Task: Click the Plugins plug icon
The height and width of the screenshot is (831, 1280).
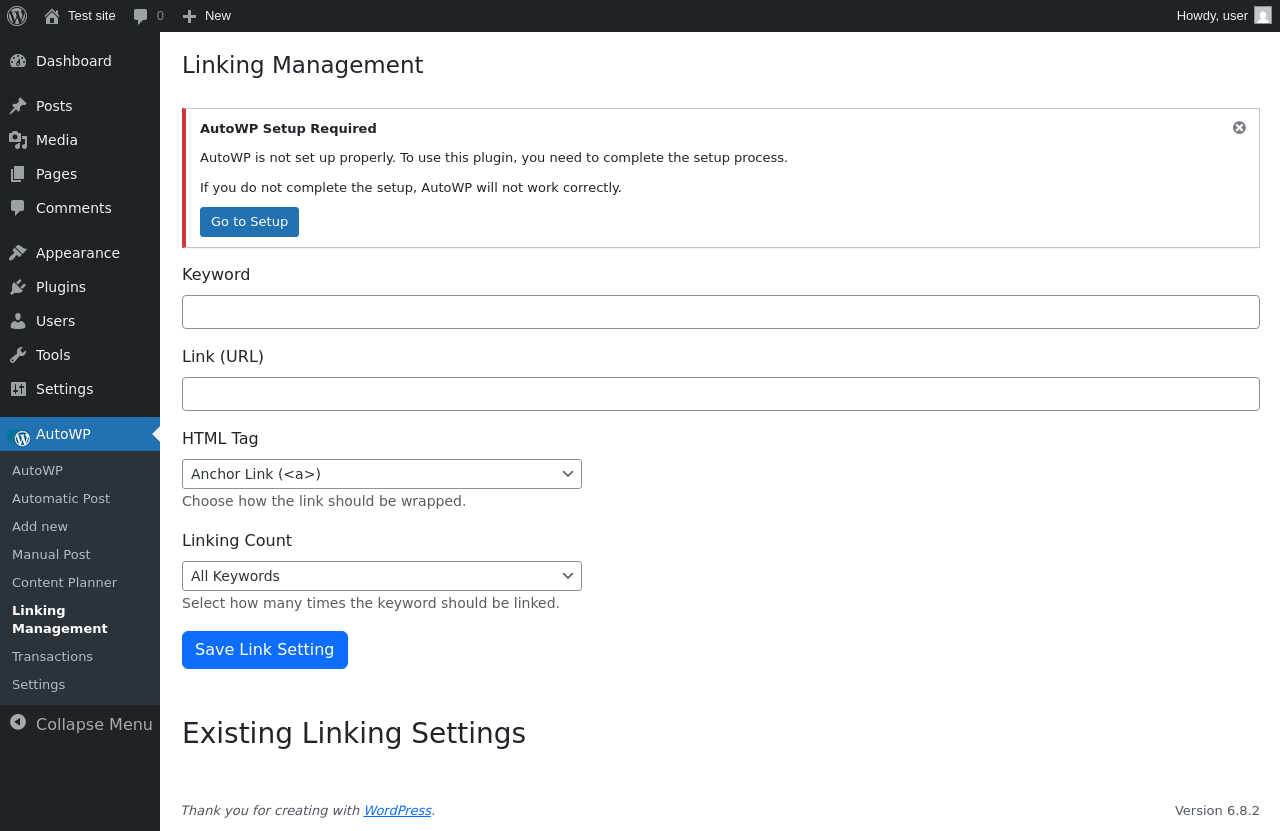Action: pos(18,287)
